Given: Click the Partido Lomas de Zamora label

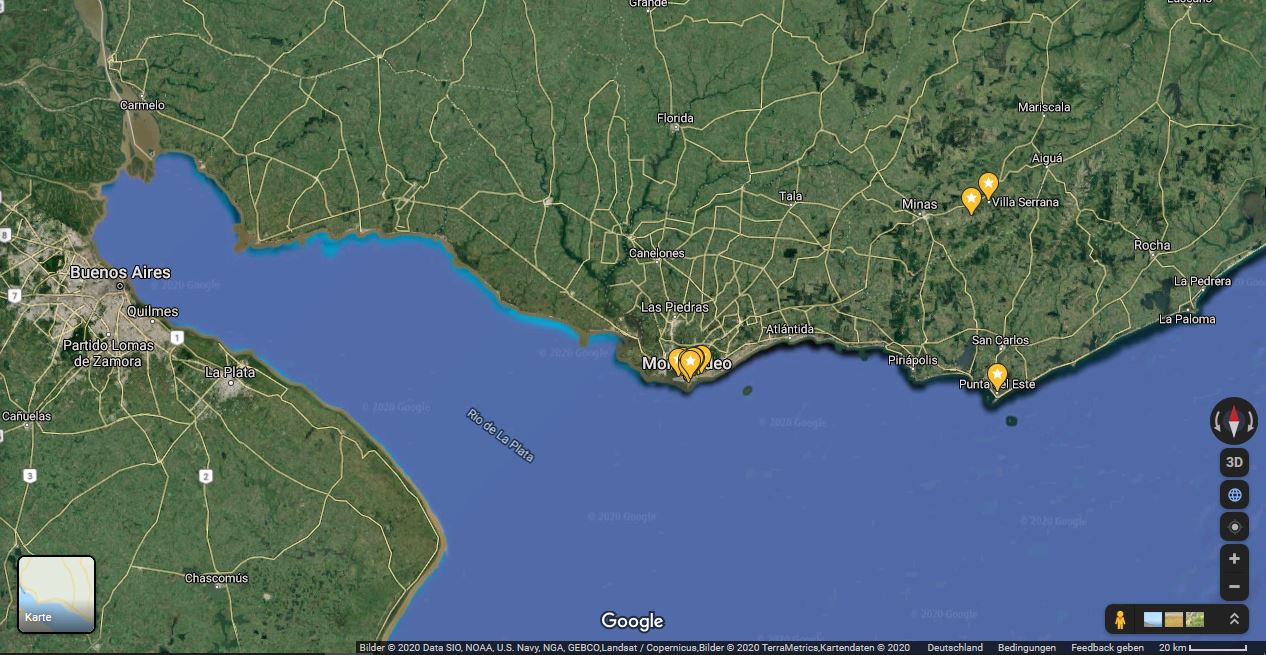Looking at the screenshot, I should (109, 353).
